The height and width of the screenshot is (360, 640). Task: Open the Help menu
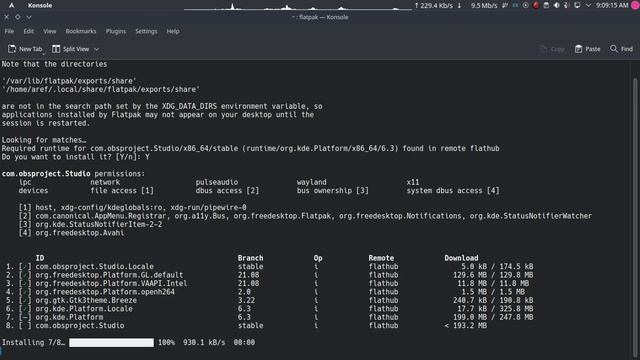pos(173,31)
